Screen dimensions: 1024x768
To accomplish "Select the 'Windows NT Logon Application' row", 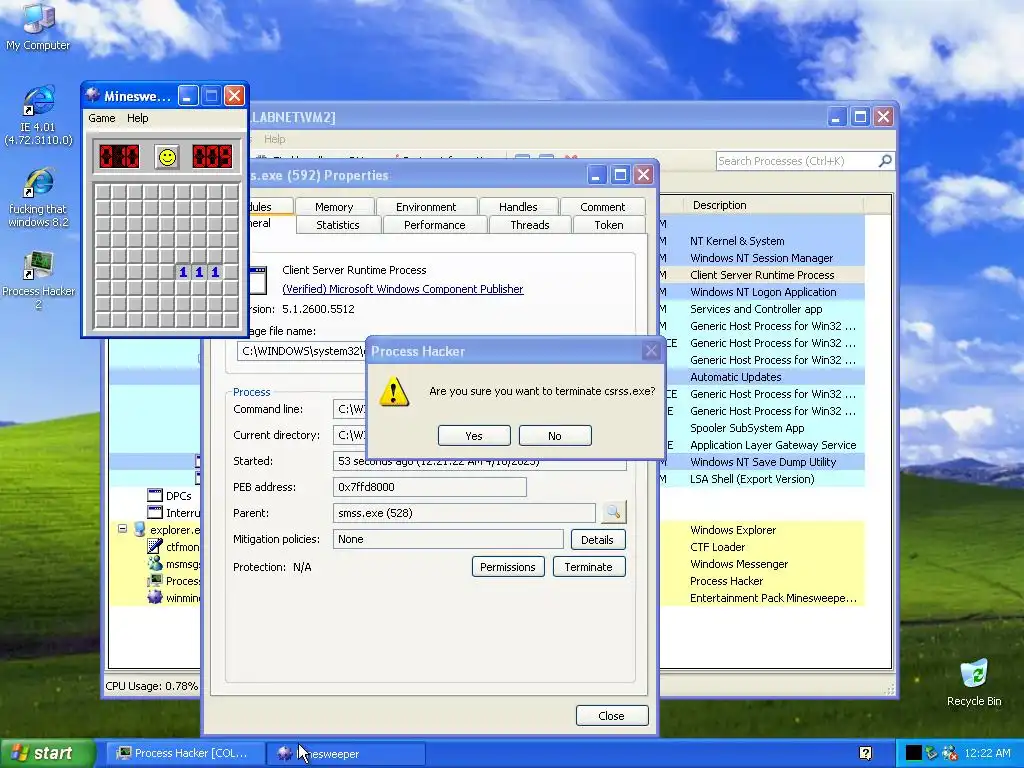I will pos(761,292).
